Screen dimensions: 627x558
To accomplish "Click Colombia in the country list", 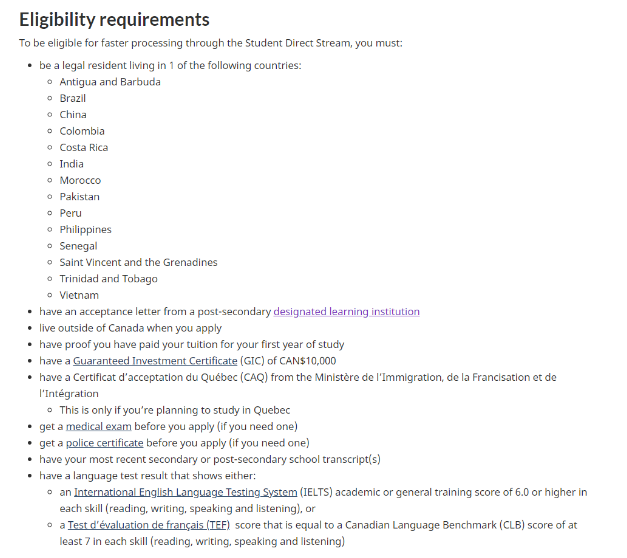I will tap(82, 131).
